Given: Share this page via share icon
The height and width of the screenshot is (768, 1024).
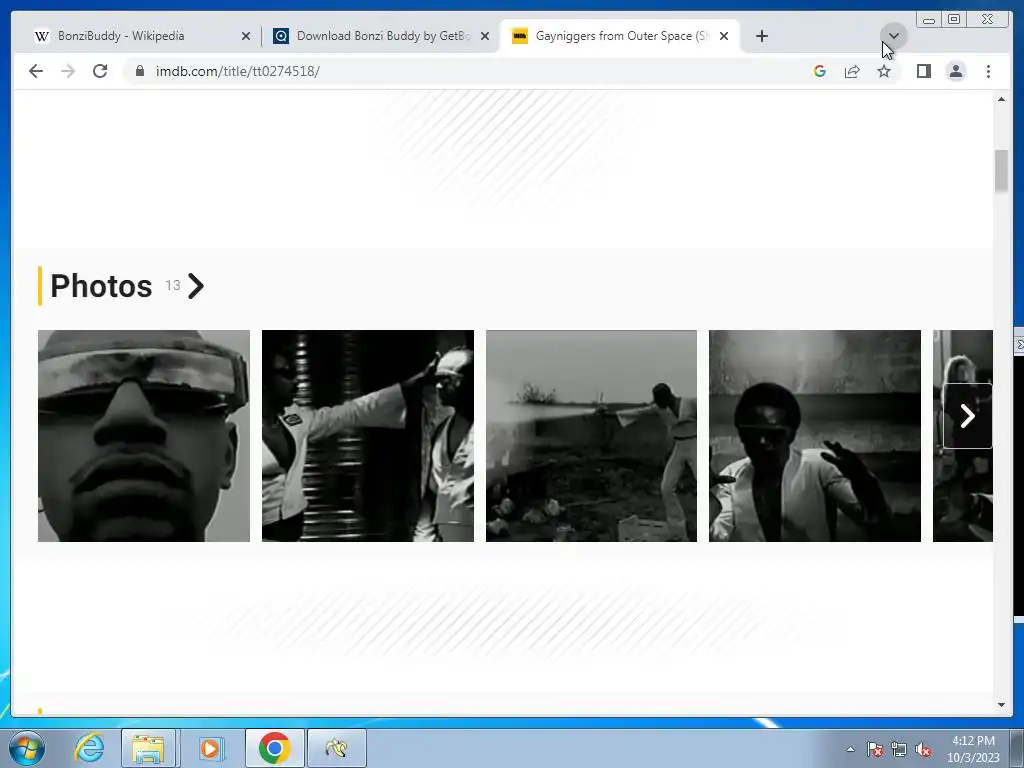Looking at the screenshot, I should point(852,71).
